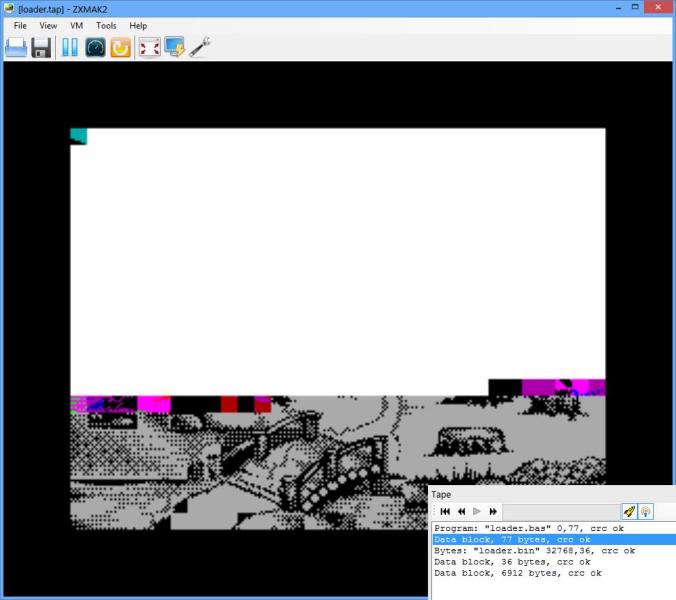The image size is (676, 600).
Task: Open the Tools menu
Action: 106,25
